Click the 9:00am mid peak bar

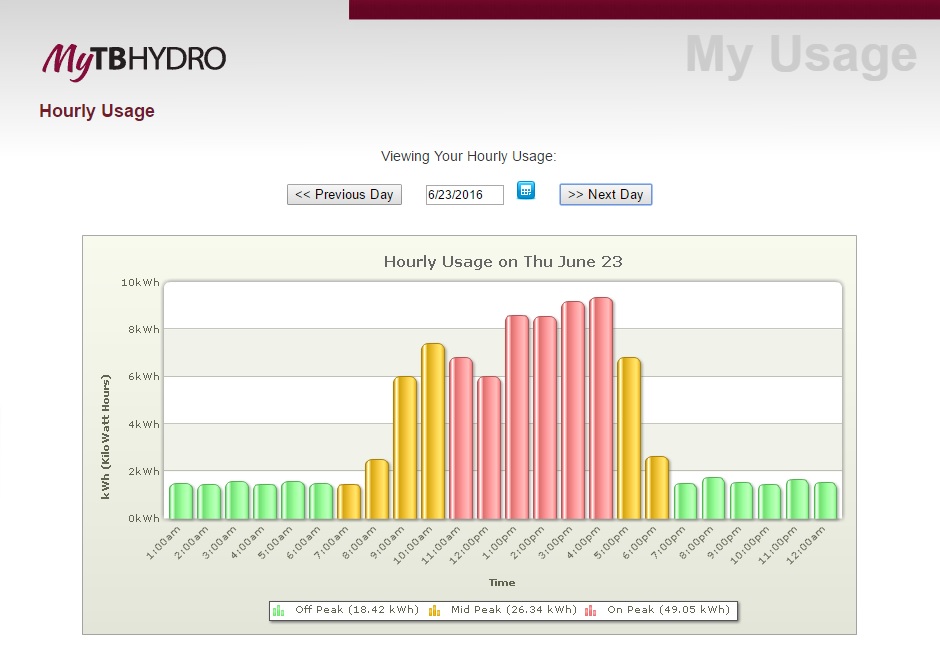[405, 448]
